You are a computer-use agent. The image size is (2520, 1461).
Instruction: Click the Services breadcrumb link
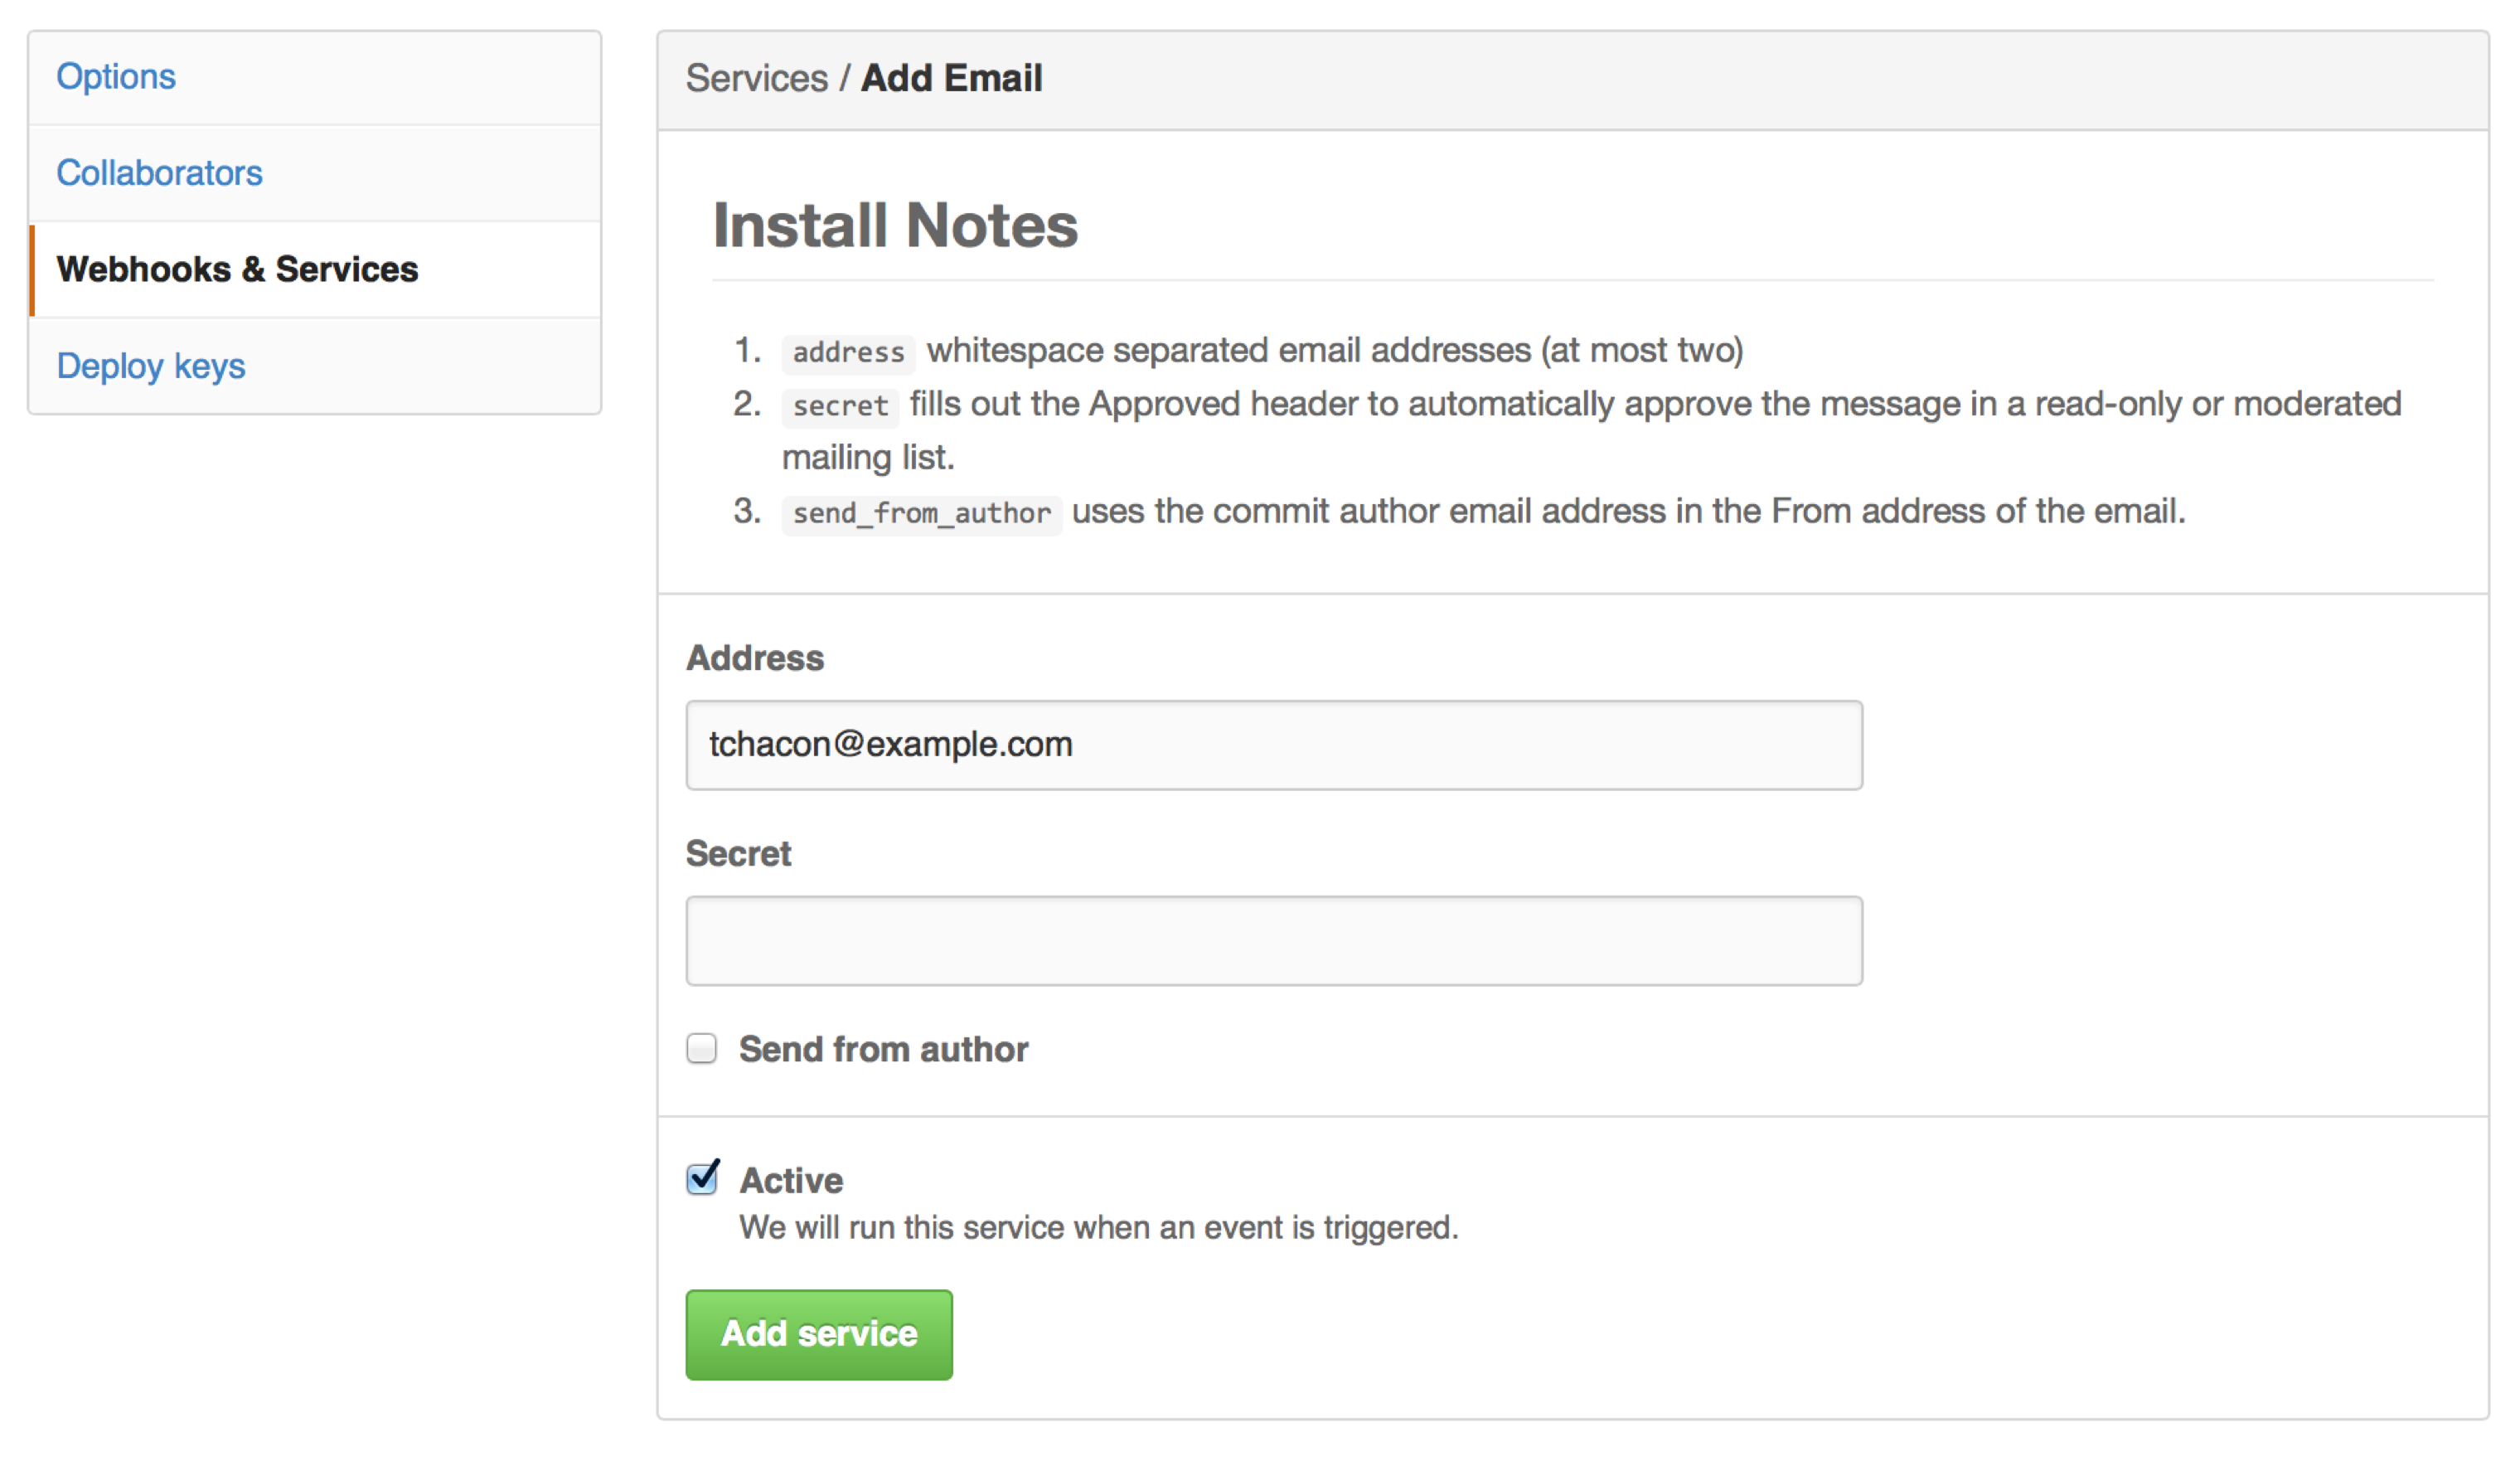(x=756, y=78)
